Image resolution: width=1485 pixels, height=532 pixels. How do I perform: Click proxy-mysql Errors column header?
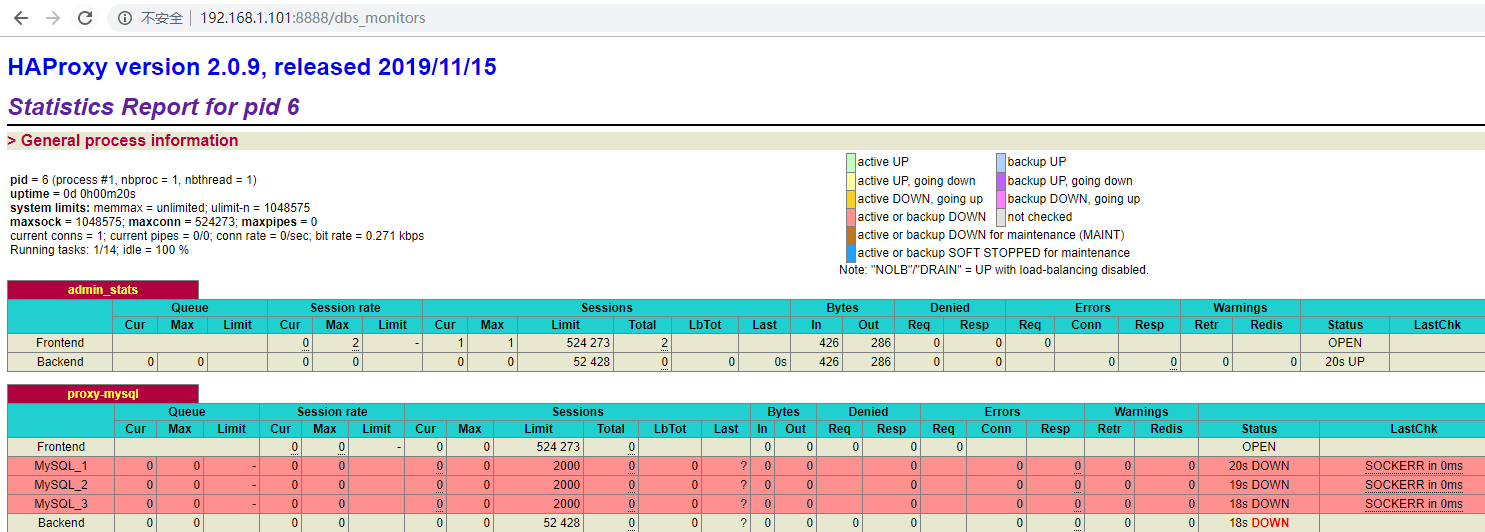click(1002, 412)
